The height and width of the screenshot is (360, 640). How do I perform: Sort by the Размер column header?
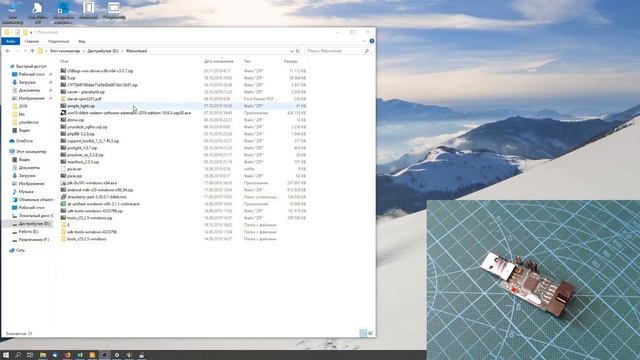[x=291, y=61]
